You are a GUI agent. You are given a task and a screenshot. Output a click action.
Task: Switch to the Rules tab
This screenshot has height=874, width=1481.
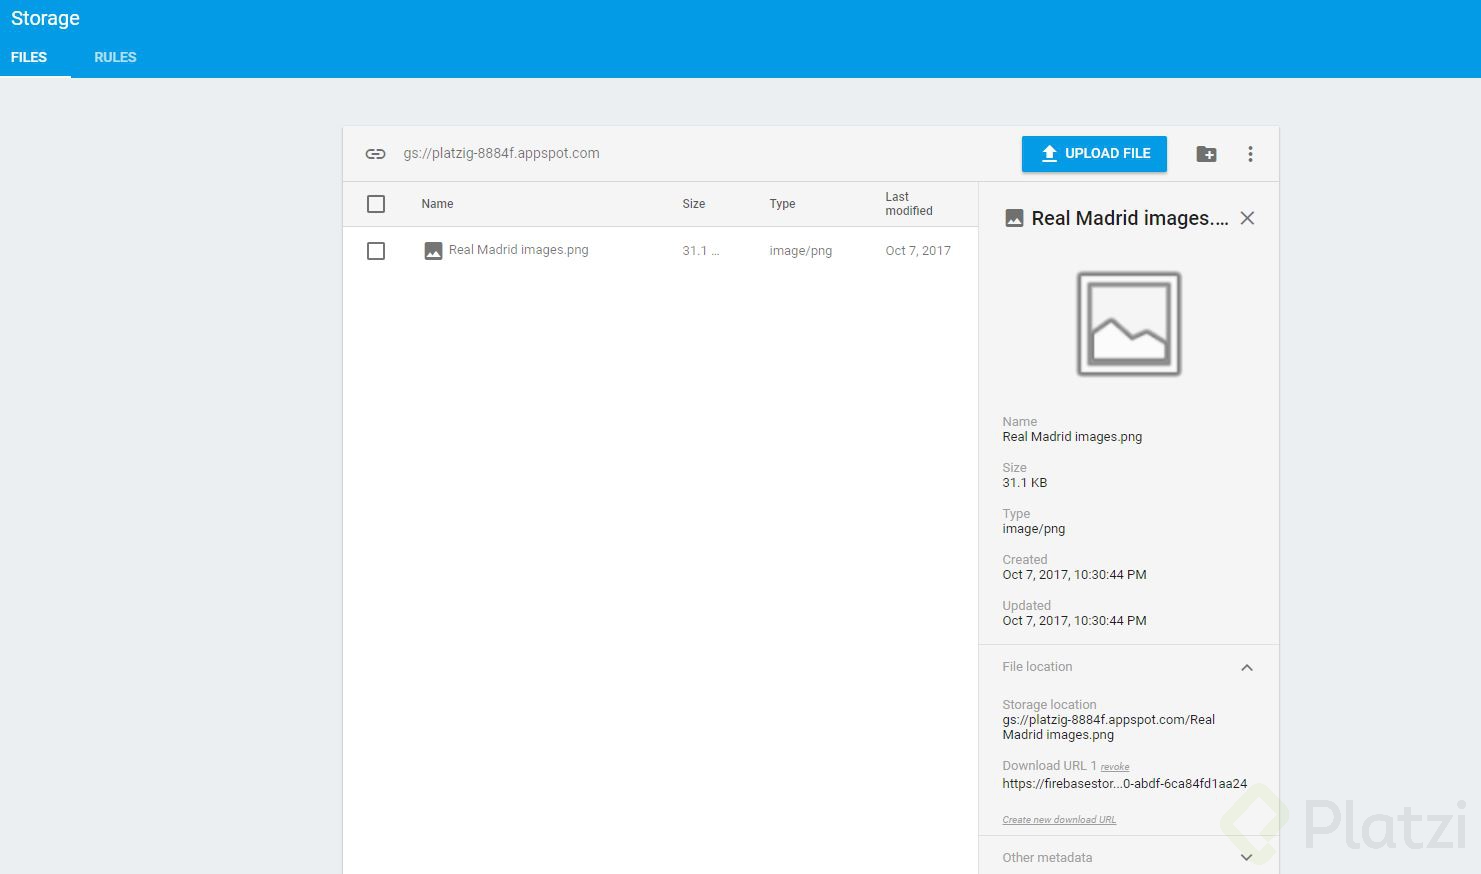click(x=115, y=57)
